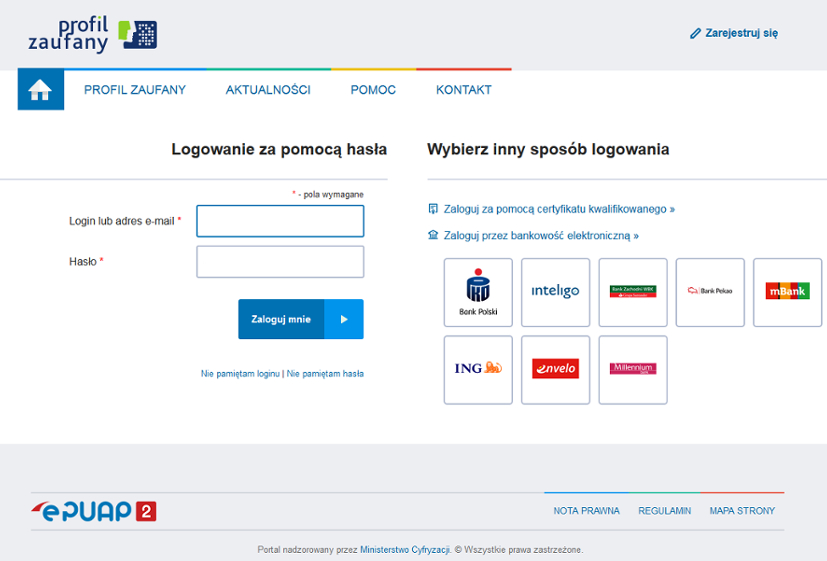Select the mBank login tile
The image size is (827, 561).
787,293
